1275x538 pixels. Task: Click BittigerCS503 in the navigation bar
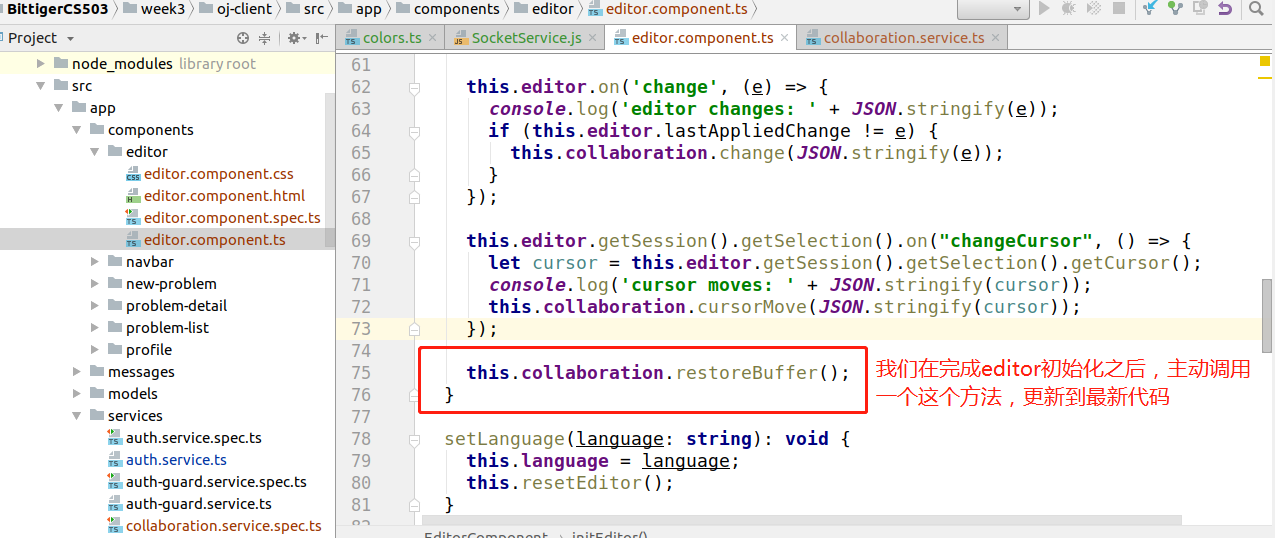click(57, 9)
